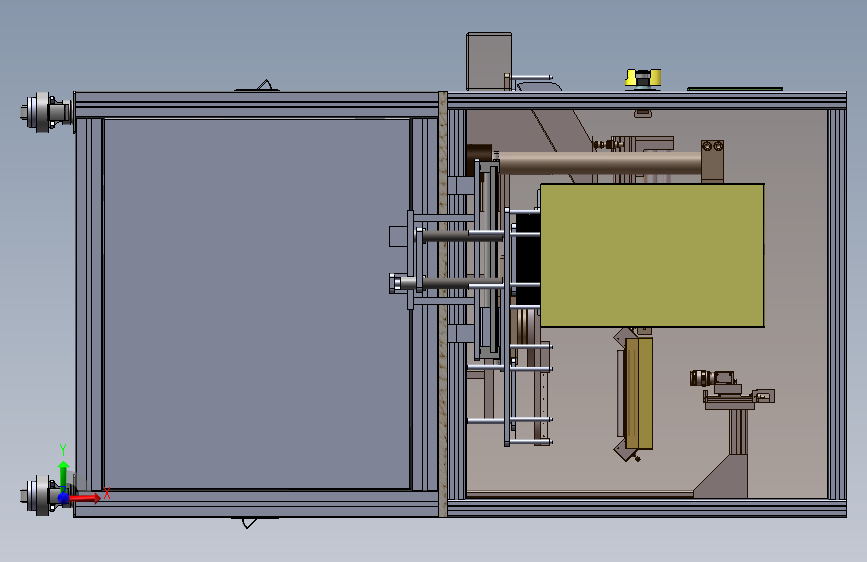Viewport: 867px width, 562px height.
Task: Select the lower-left caster wheel
Action: [x=46, y=495]
